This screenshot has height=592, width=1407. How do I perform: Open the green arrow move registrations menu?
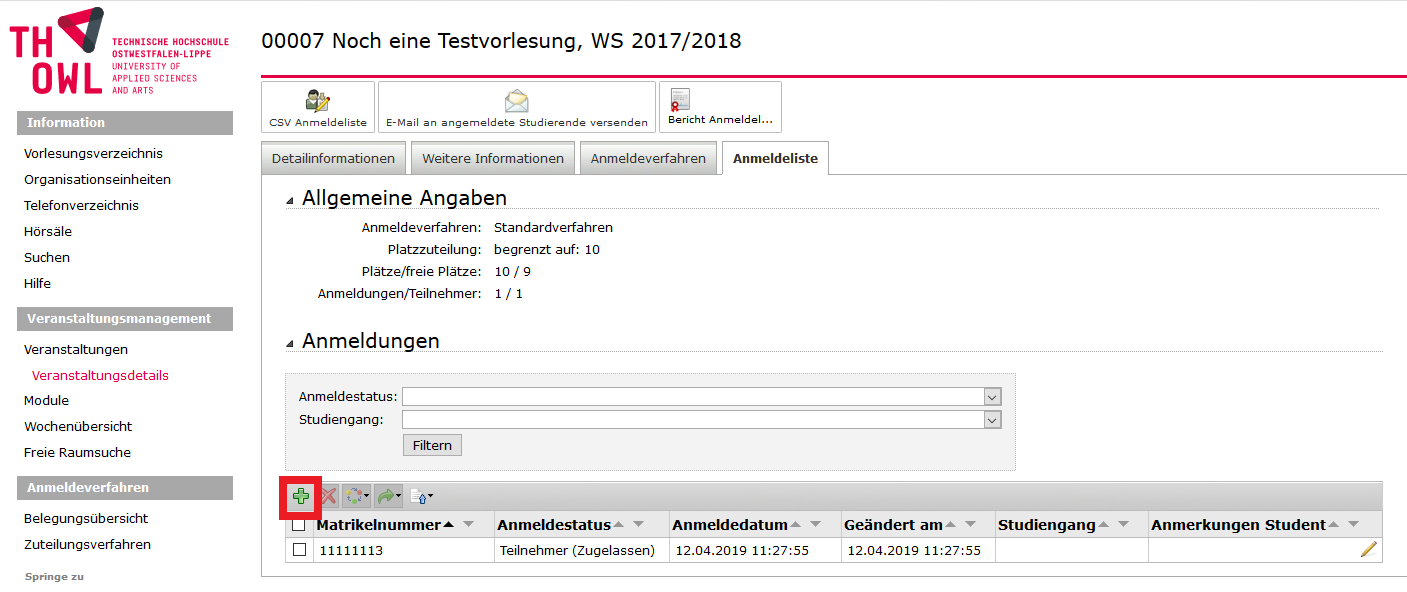point(388,496)
